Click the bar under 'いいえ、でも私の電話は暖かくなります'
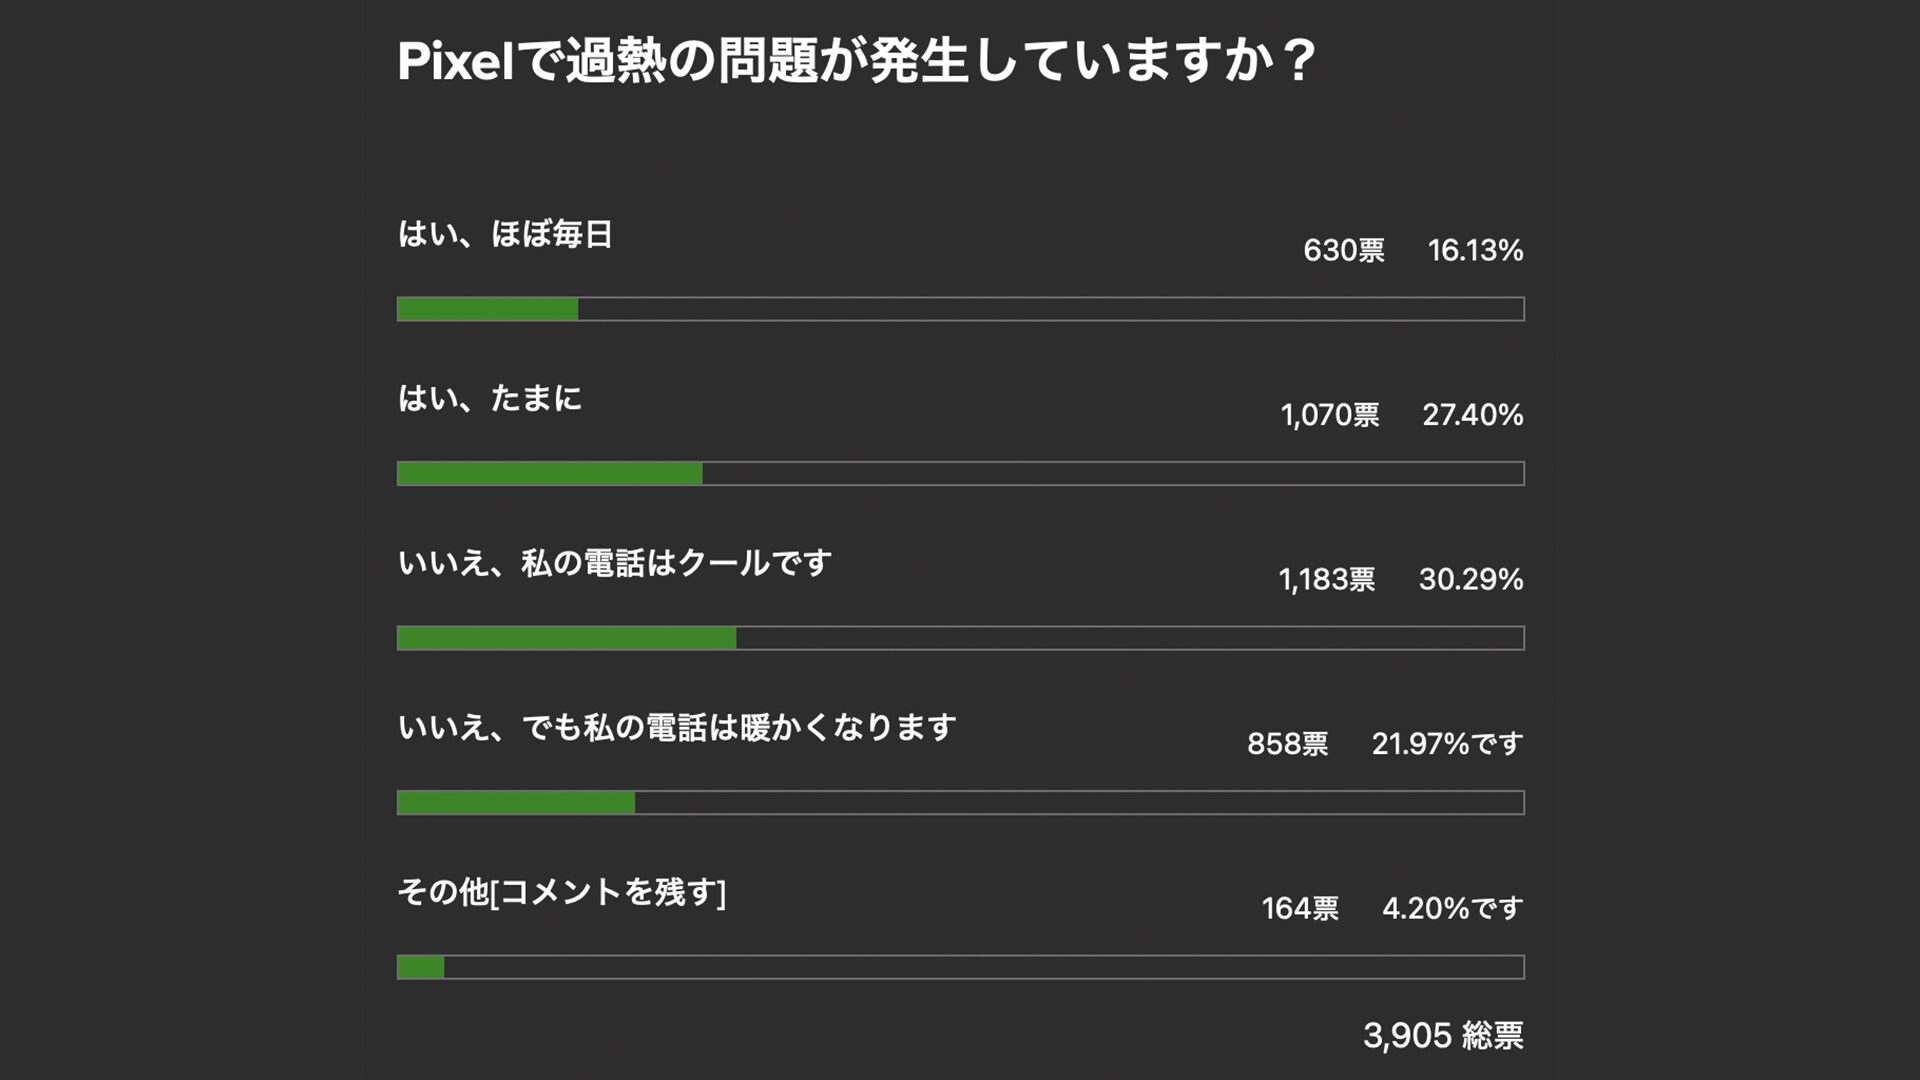This screenshot has width=1920, height=1080. click(960, 803)
